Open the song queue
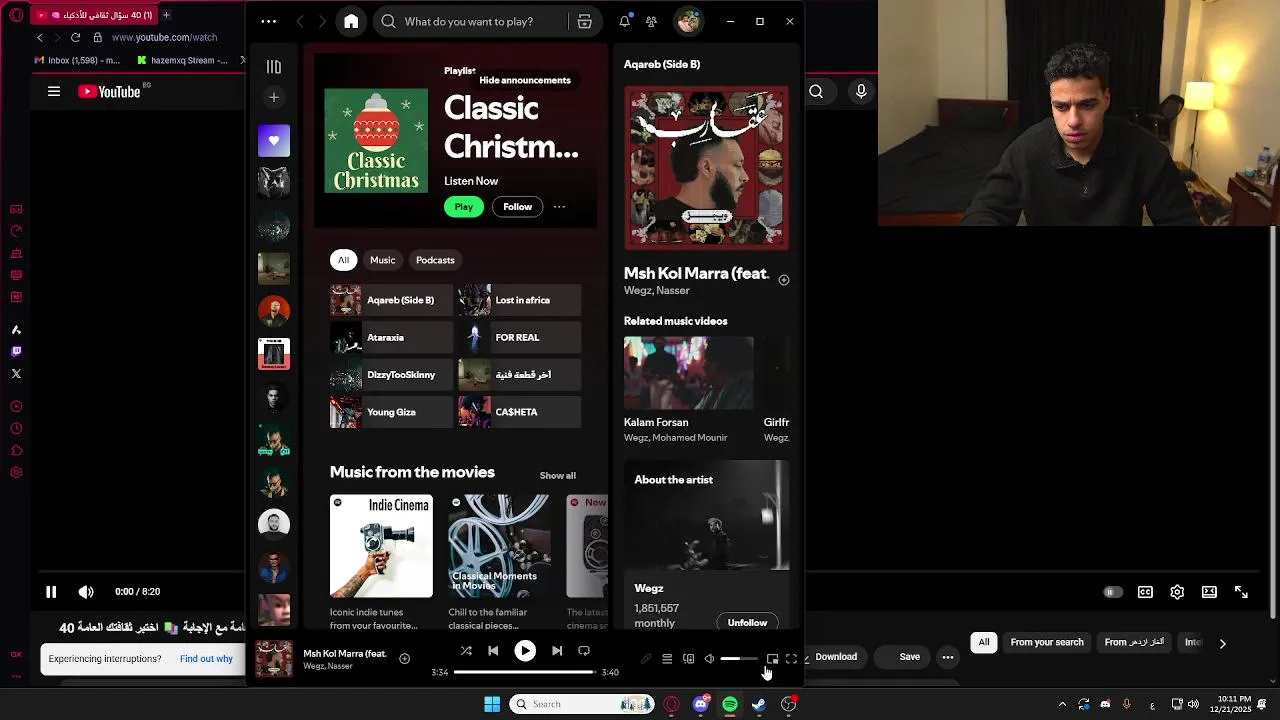The height and width of the screenshot is (720, 1280). tap(667, 659)
